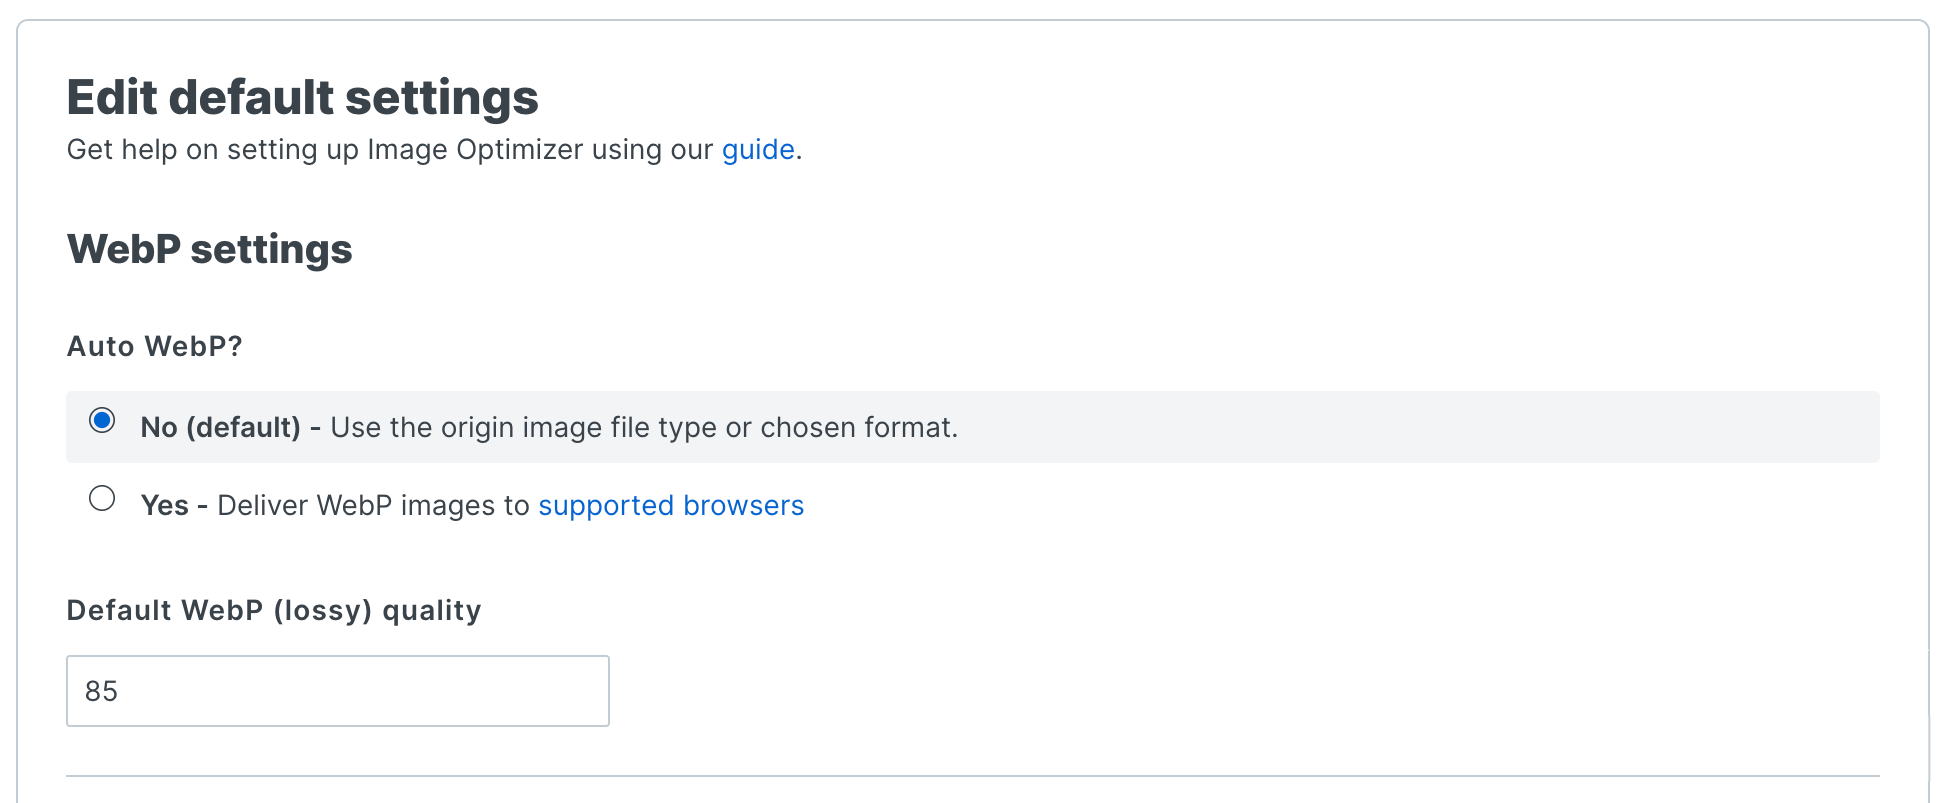1945x803 pixels.
Task: Select the Yes radio button for Auto WebP
Action: pyautogui.click(x=101, y=499)
